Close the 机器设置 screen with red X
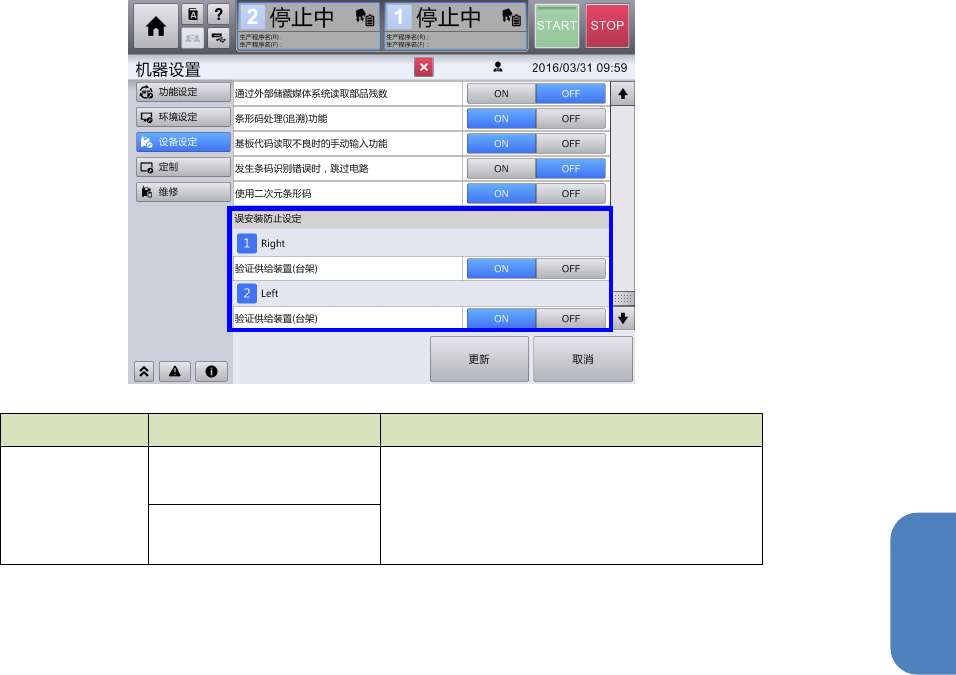Image resolution: width=956 pixels, height=675 pixels. (x=424, y=67)
